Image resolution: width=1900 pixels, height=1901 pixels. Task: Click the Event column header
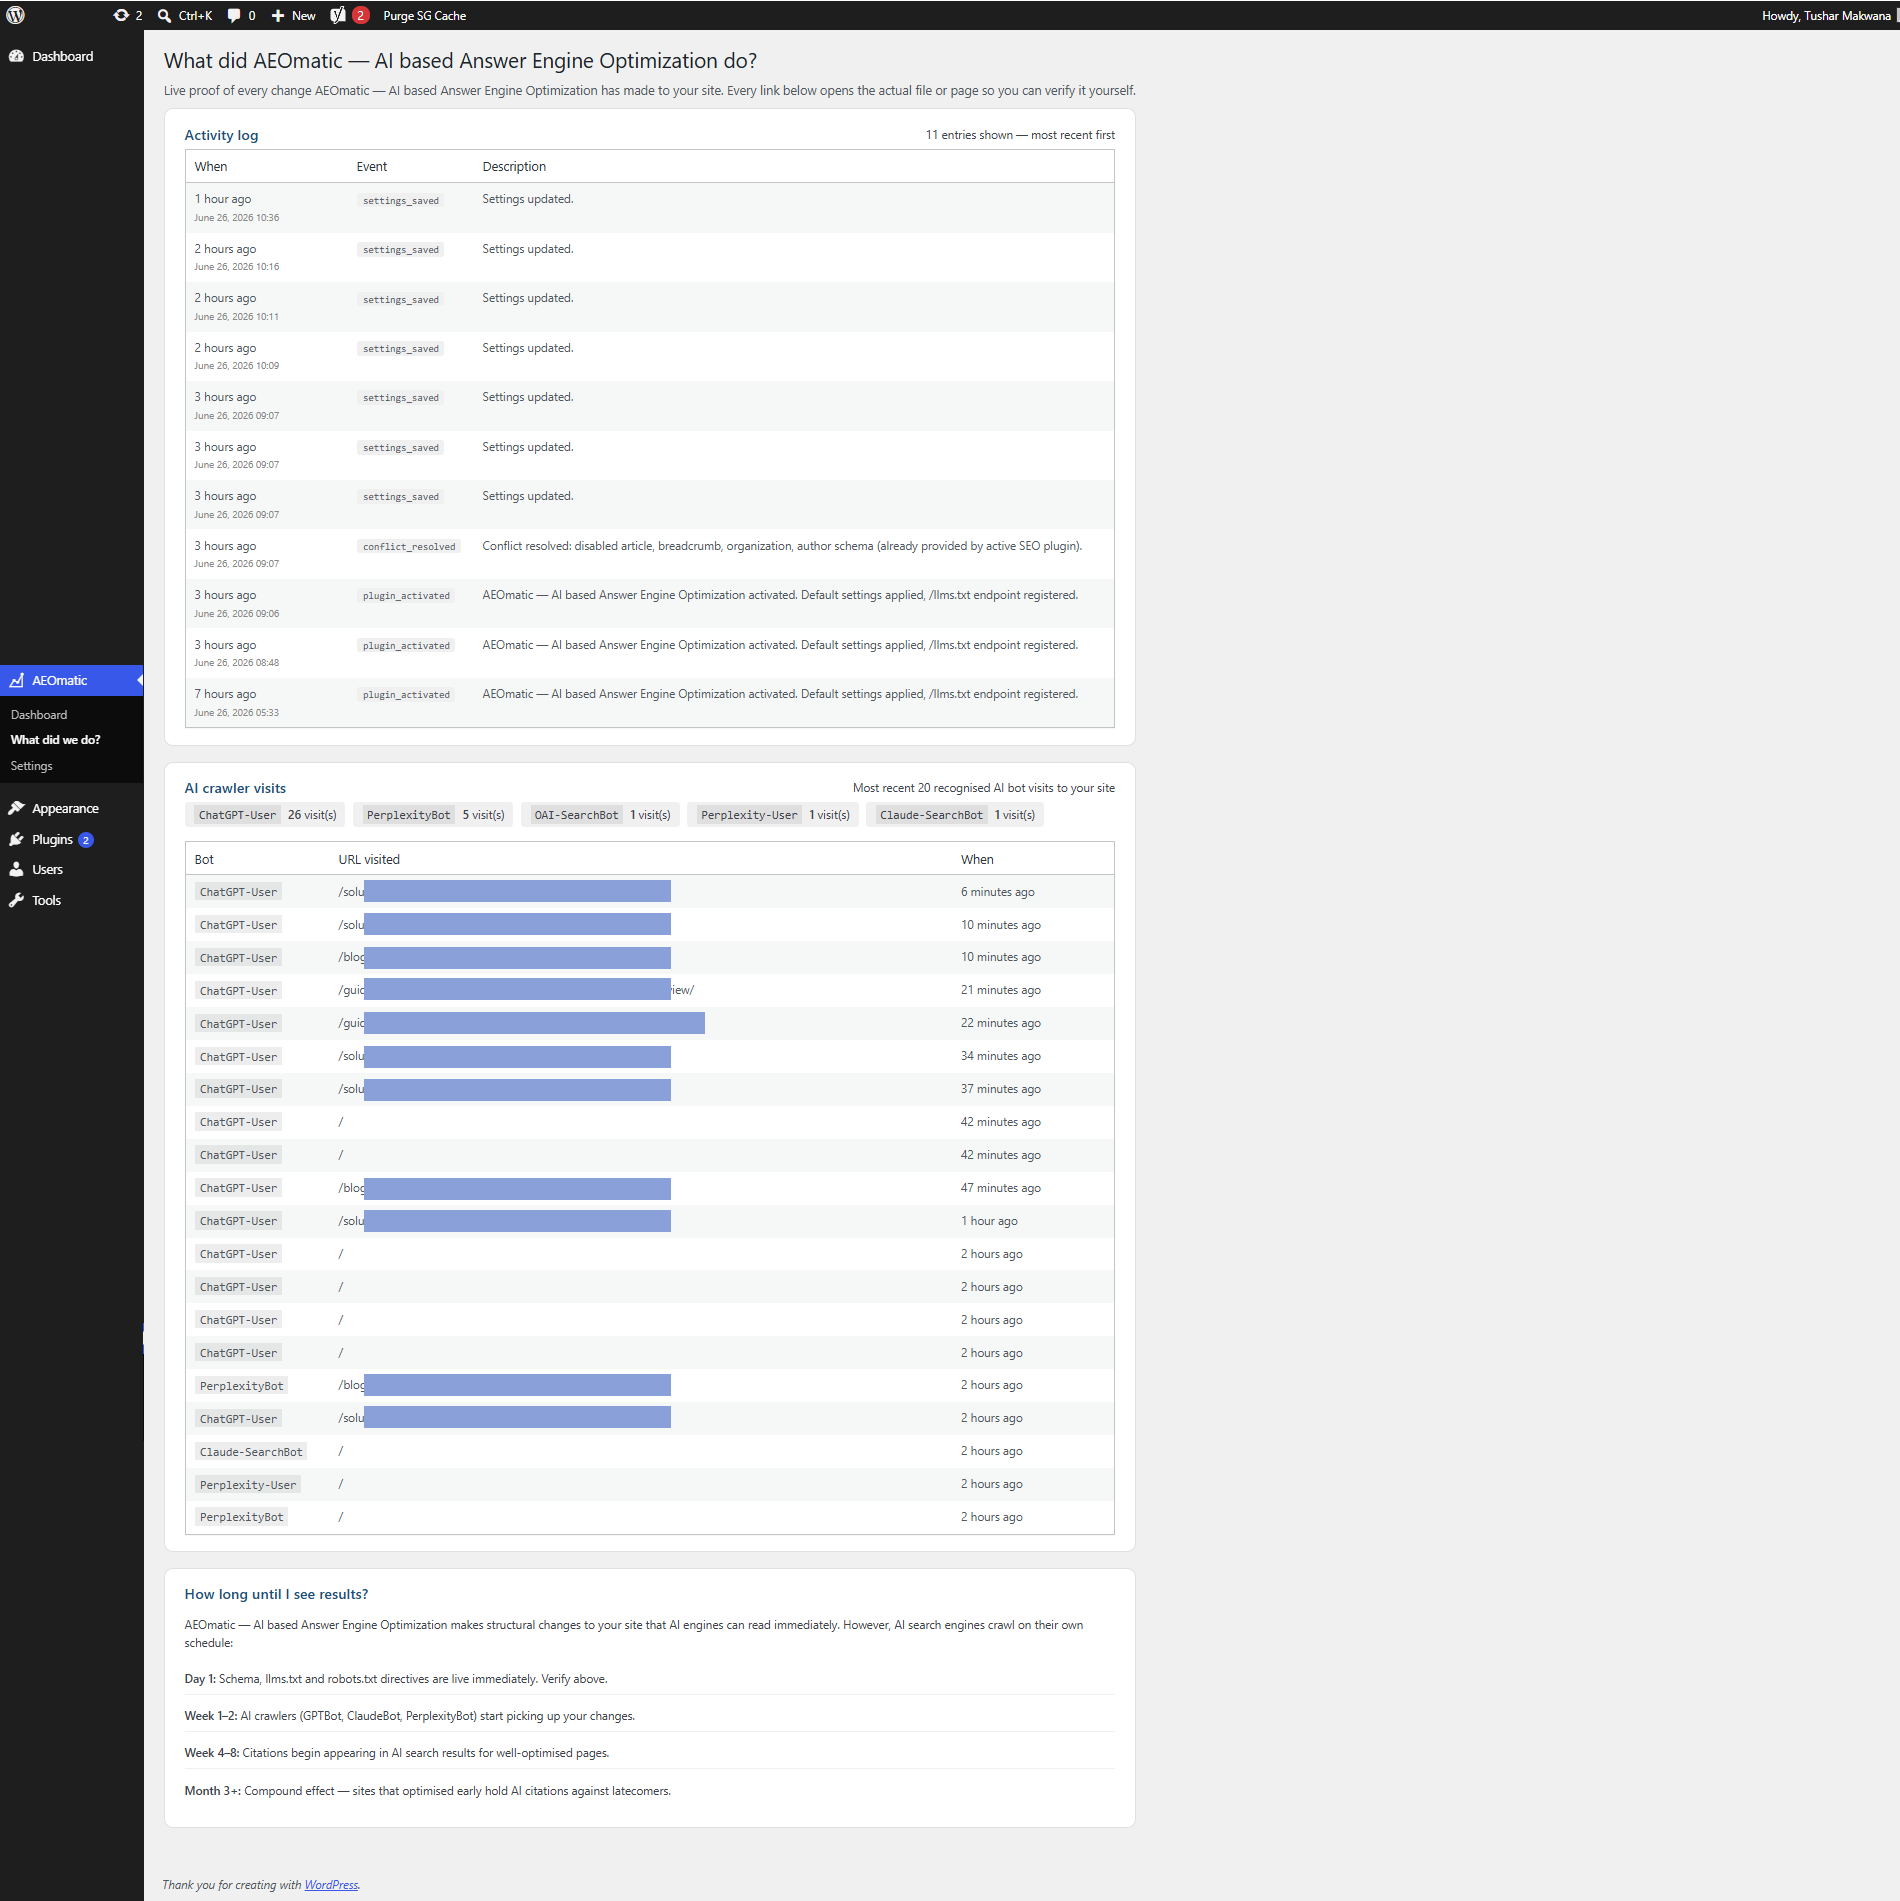pos(372,166)
